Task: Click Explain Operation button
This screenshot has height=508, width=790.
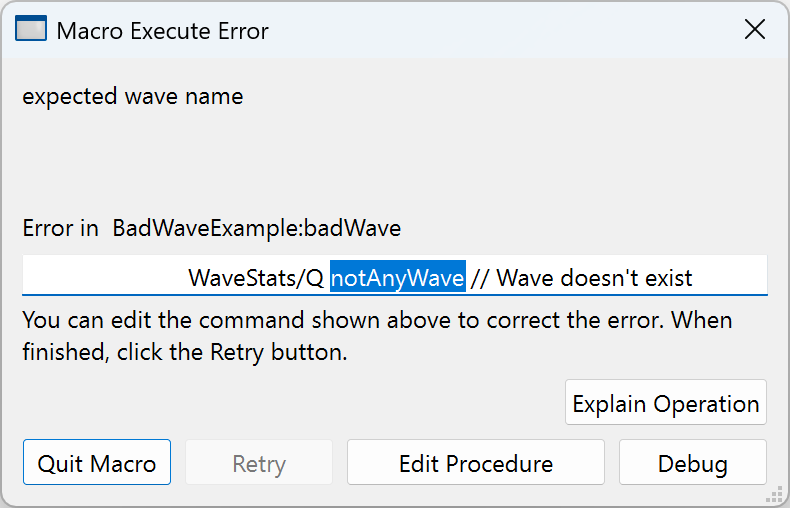Action: point(665,403)
